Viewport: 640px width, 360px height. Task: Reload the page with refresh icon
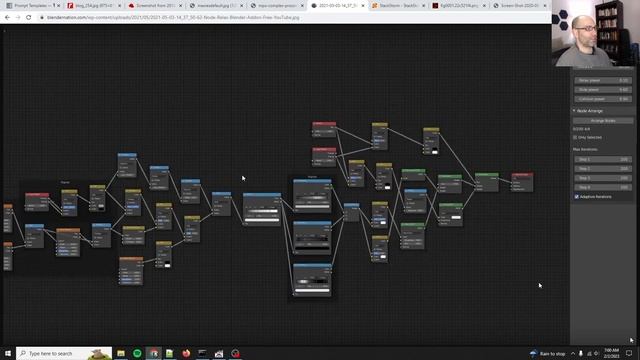tap(29, 18)
